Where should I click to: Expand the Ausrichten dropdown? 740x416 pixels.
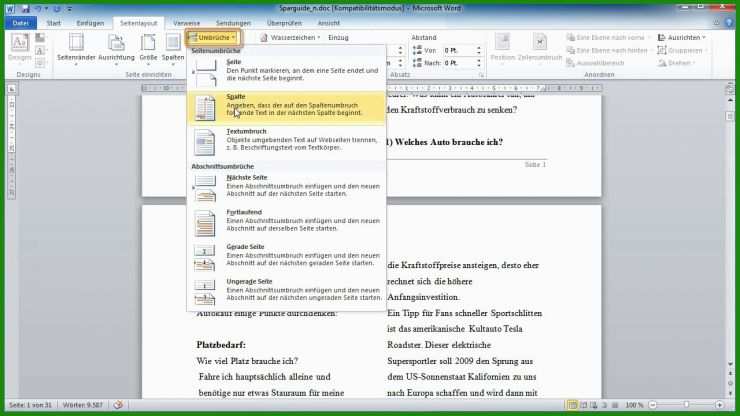[683, 37]
